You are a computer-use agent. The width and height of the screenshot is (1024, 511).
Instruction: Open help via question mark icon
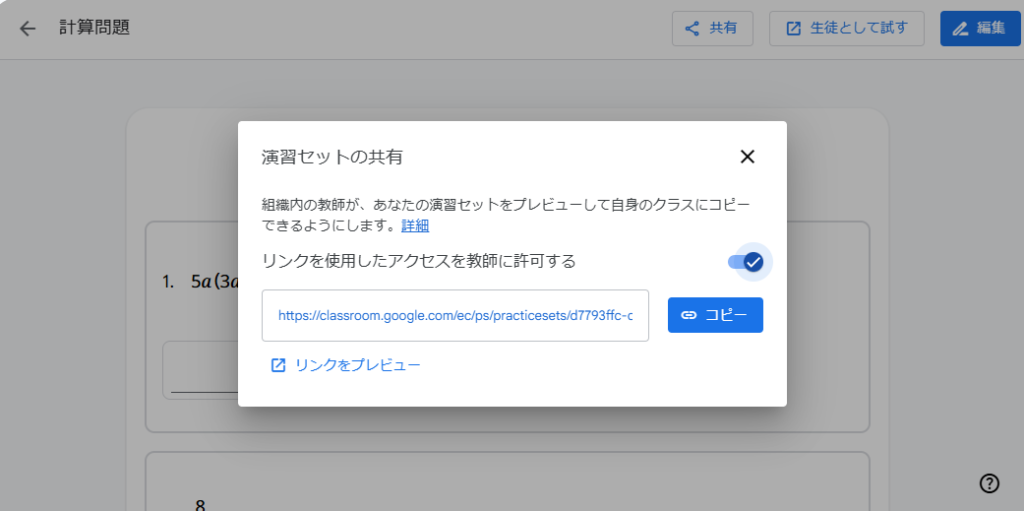click(989, 483)
